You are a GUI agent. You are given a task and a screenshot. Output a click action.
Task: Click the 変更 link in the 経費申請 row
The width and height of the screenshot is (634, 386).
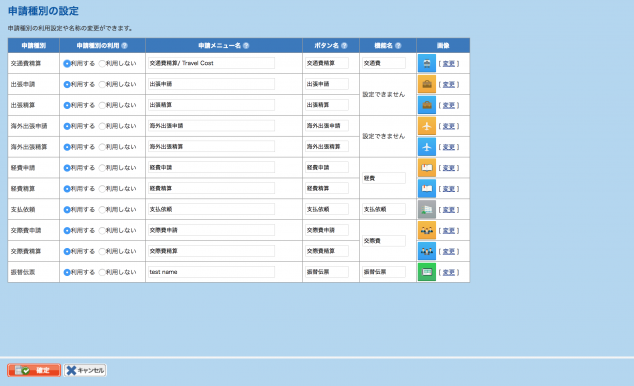click(448, 168)
